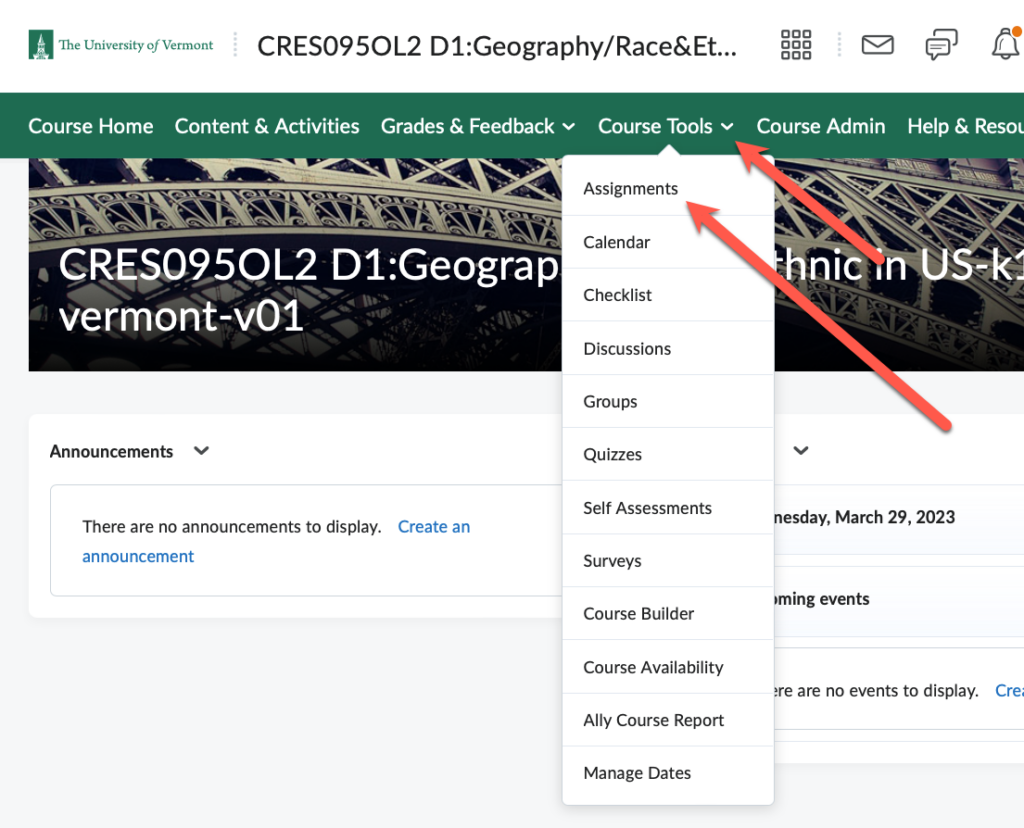The height and width of the screenshot is (828, 1024).
Task: Open Discussions from the menu
Action: 627,348
